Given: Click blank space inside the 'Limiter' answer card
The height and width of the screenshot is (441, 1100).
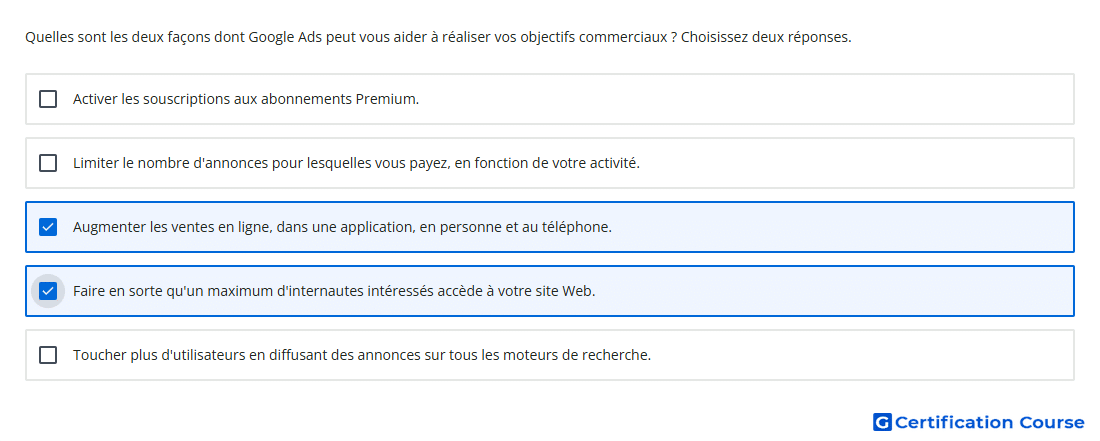Looking at the screenshot, I should (x=856, y=163).
